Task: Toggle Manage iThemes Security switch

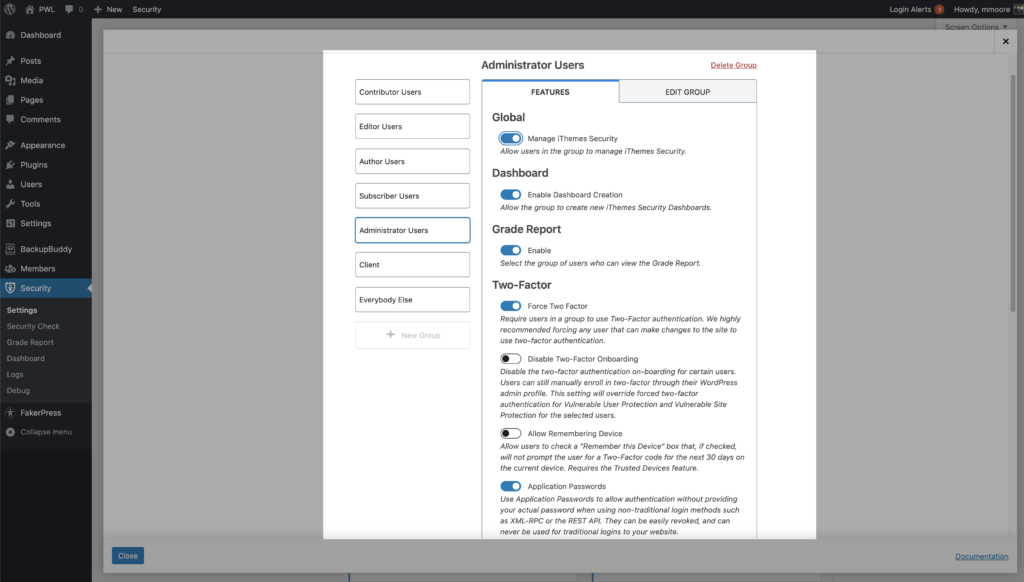Action: coord(511,138)
